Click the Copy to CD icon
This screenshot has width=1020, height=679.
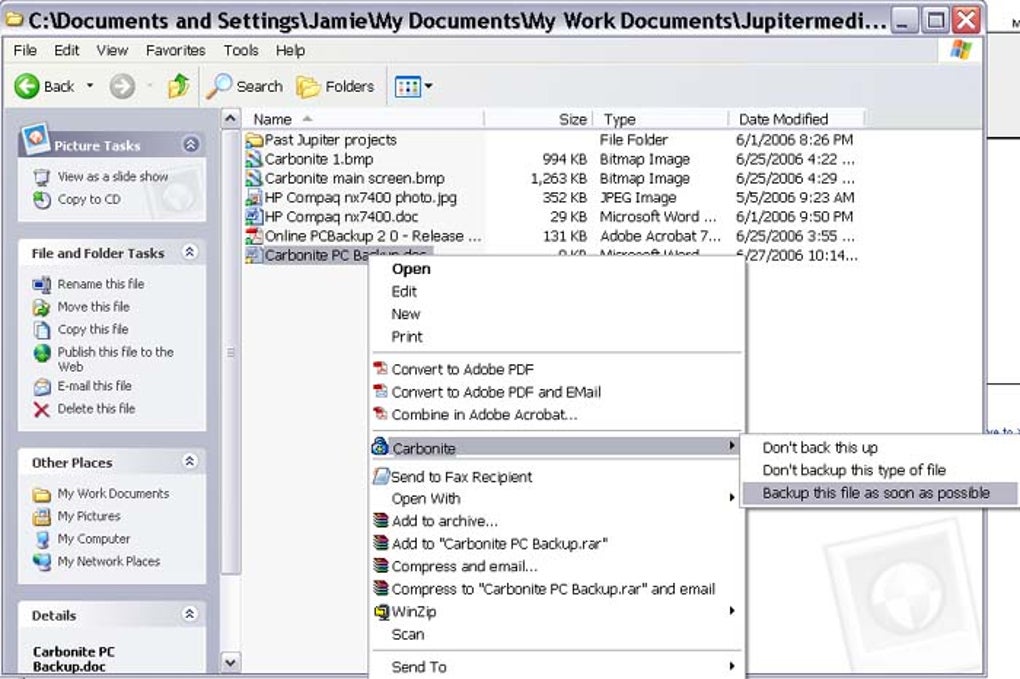pyautogui.click(x=42, y=200)
